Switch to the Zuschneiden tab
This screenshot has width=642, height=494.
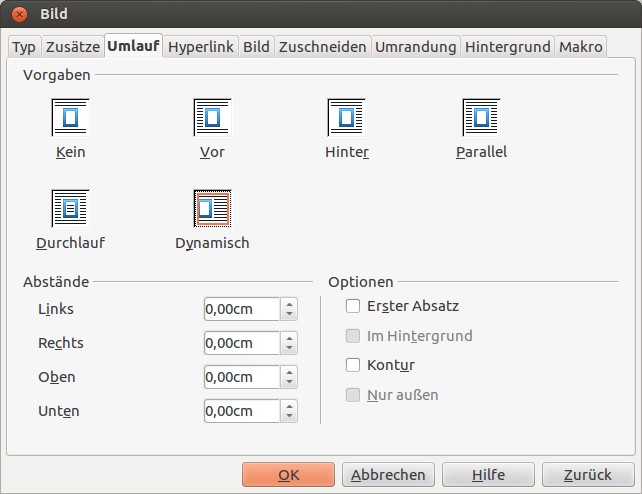click(322, 47)
